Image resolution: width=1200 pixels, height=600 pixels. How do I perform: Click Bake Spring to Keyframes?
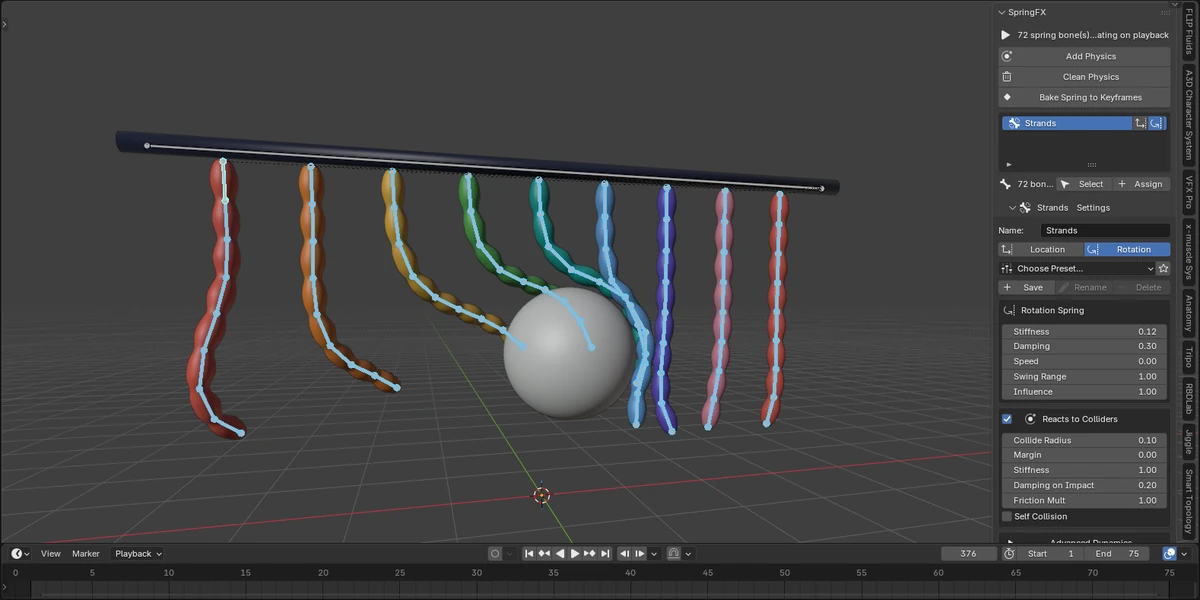[x=1084, y=97]
